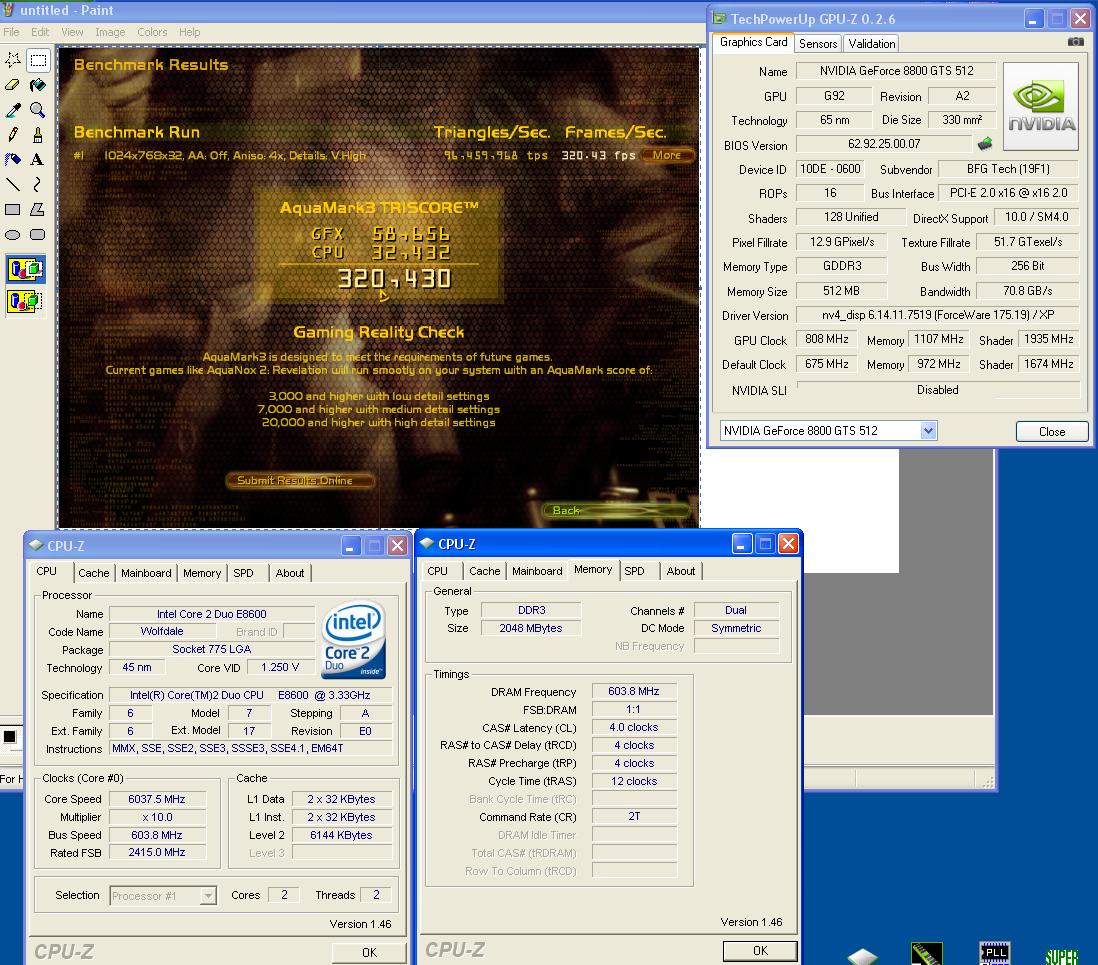Open SPD tab in left CPU-Z window

pos(244,573)
